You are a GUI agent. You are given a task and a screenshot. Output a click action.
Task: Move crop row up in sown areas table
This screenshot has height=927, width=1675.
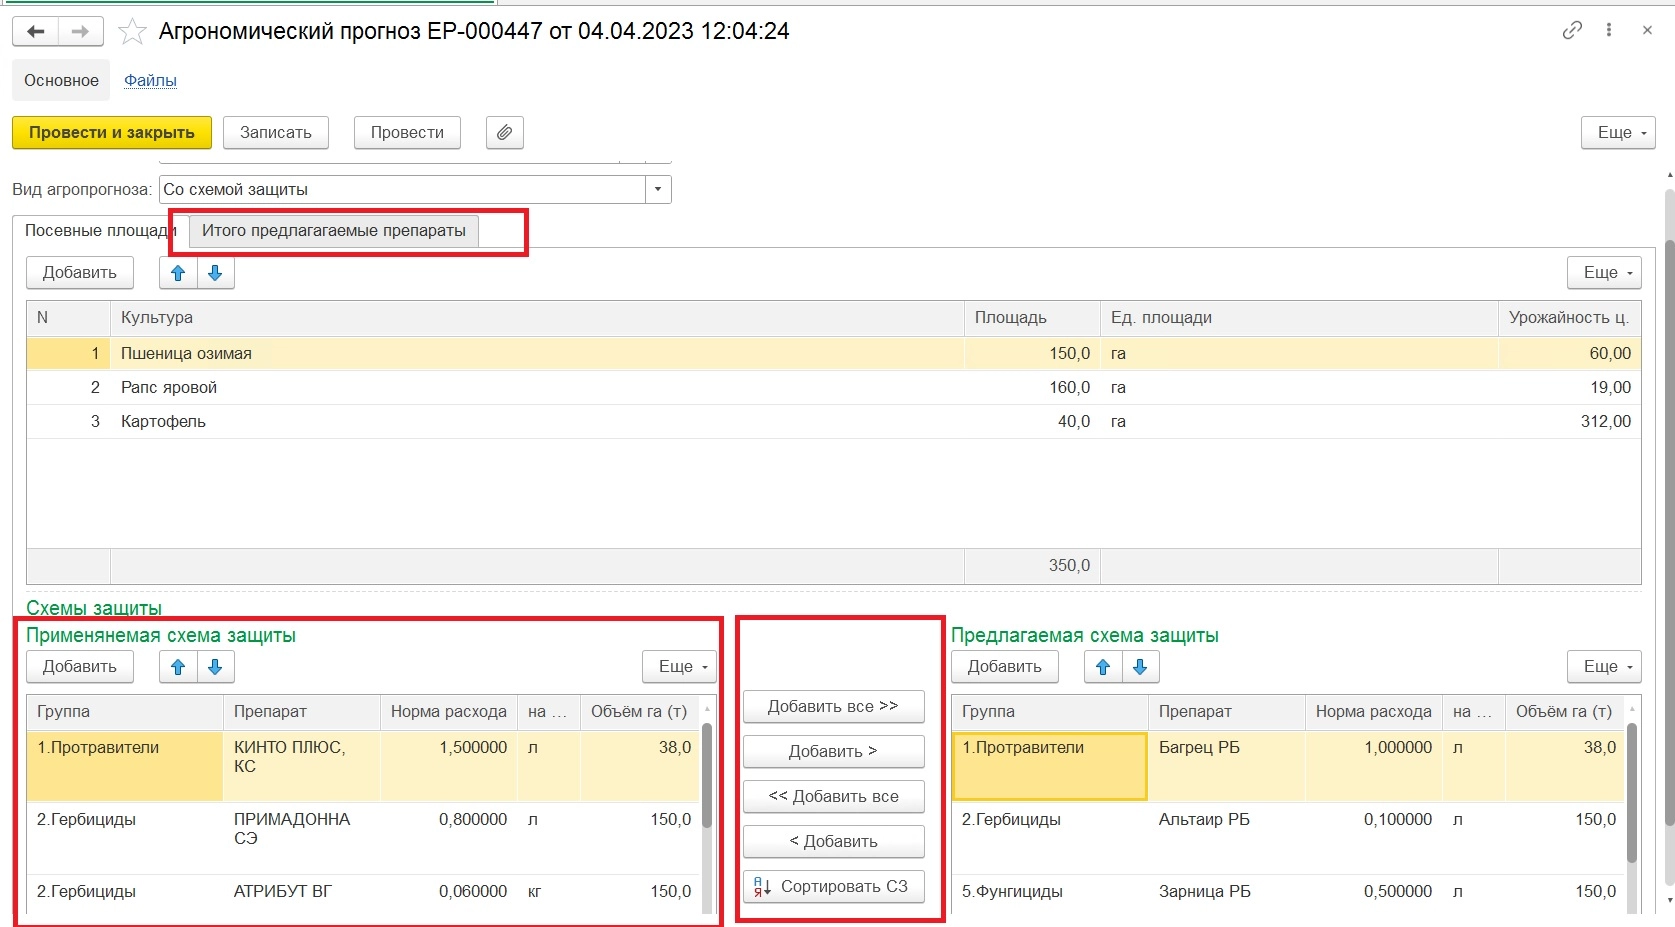(178, 273)
